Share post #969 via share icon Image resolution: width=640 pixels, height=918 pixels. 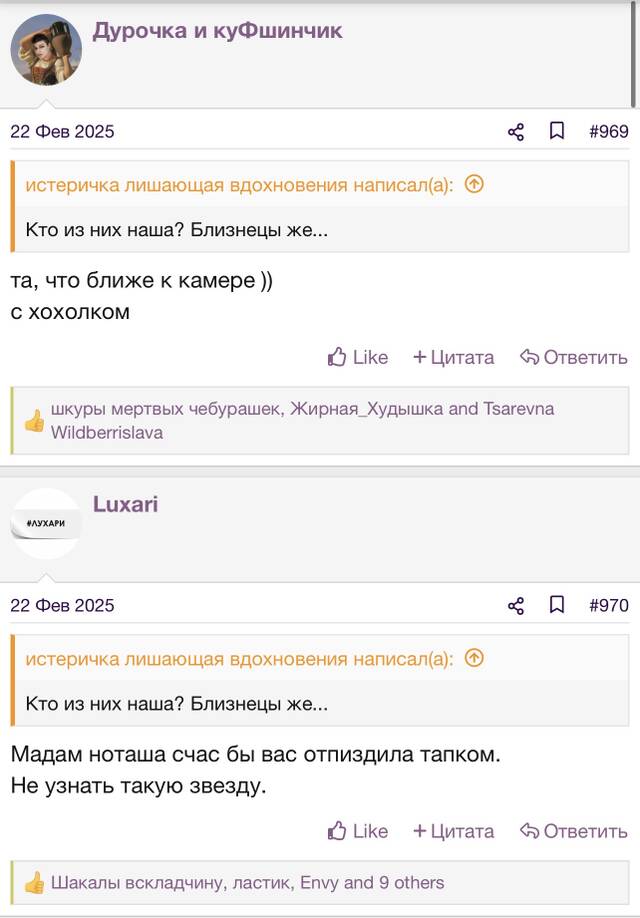(x=516, y=132)
